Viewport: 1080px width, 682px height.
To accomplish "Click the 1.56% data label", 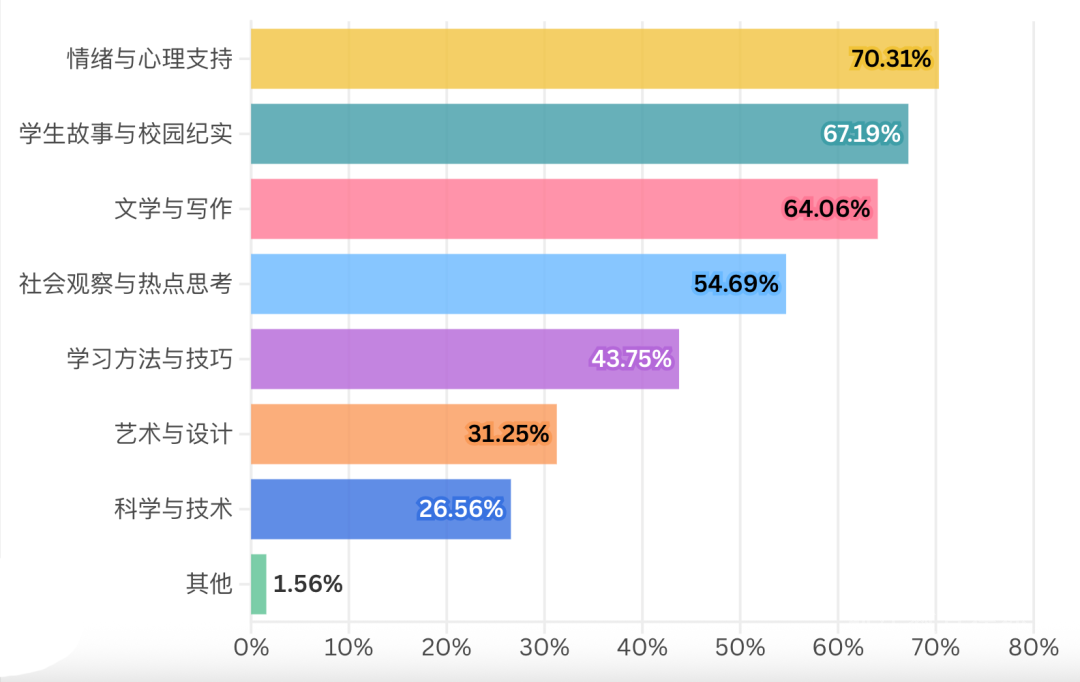I will [308, 584].
